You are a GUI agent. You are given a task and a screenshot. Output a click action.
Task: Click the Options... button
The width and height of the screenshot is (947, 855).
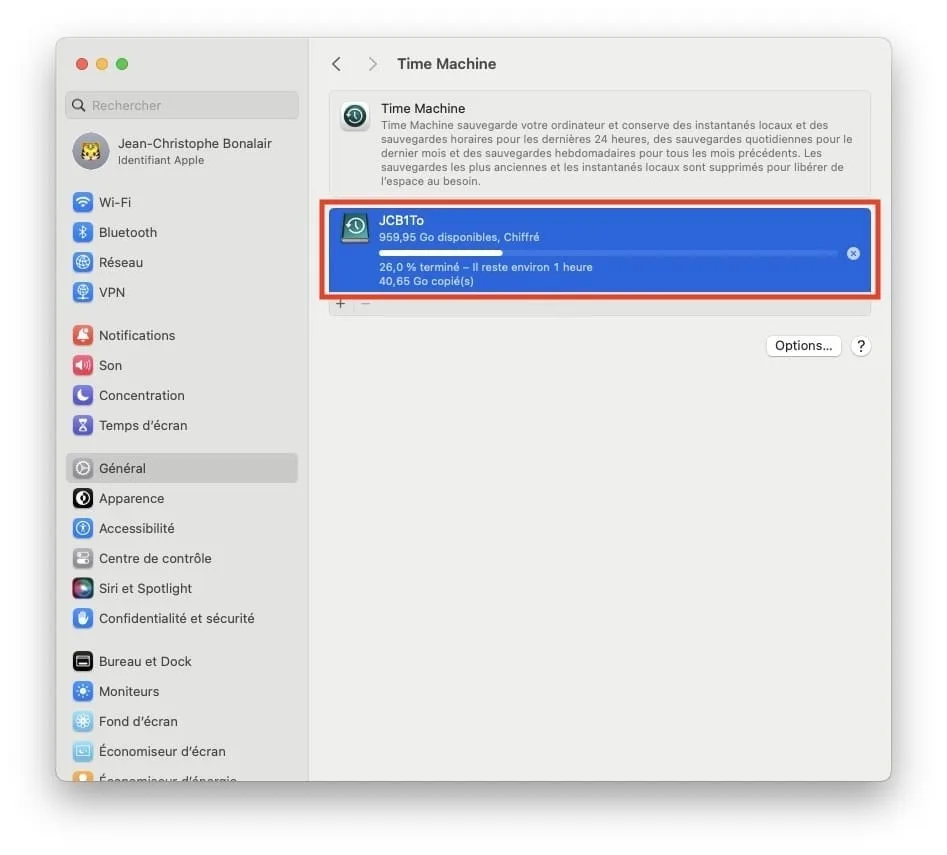803,346
